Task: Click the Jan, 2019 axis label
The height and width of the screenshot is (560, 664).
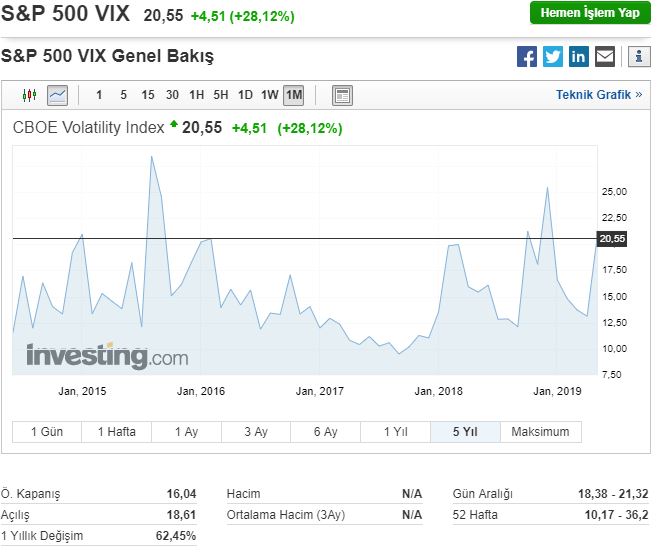Action: (557, 391)
